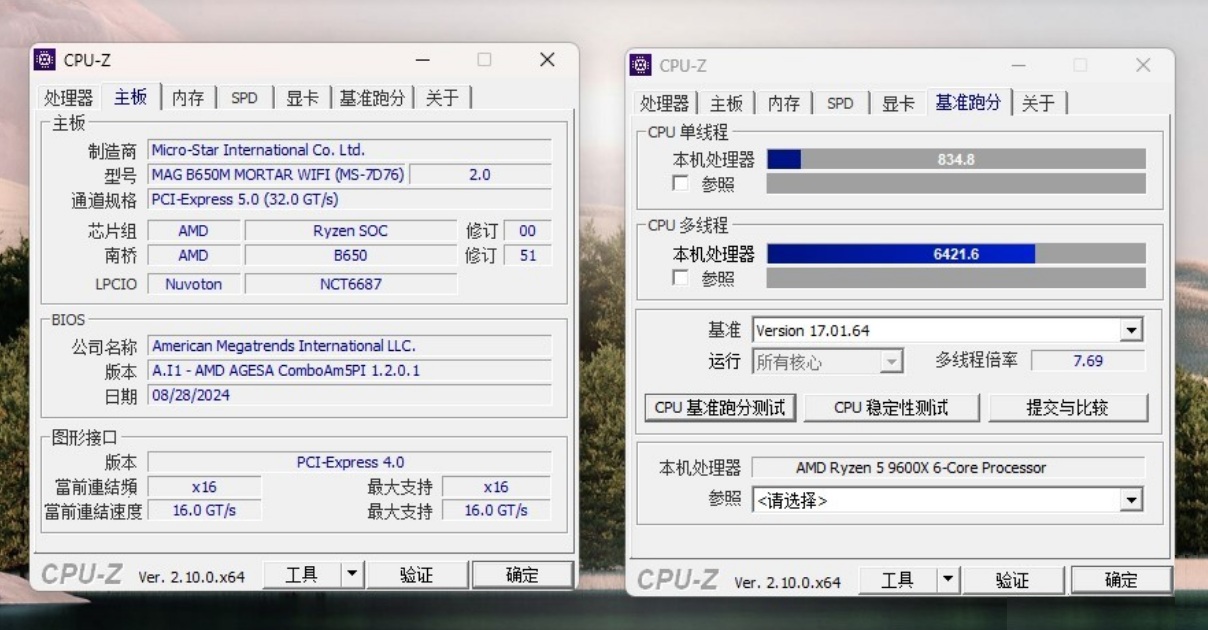Click LPCIO NCT6687 field
Image resolution: width=1208 pixels, height=630 pixels.
(x=350, y=284)
